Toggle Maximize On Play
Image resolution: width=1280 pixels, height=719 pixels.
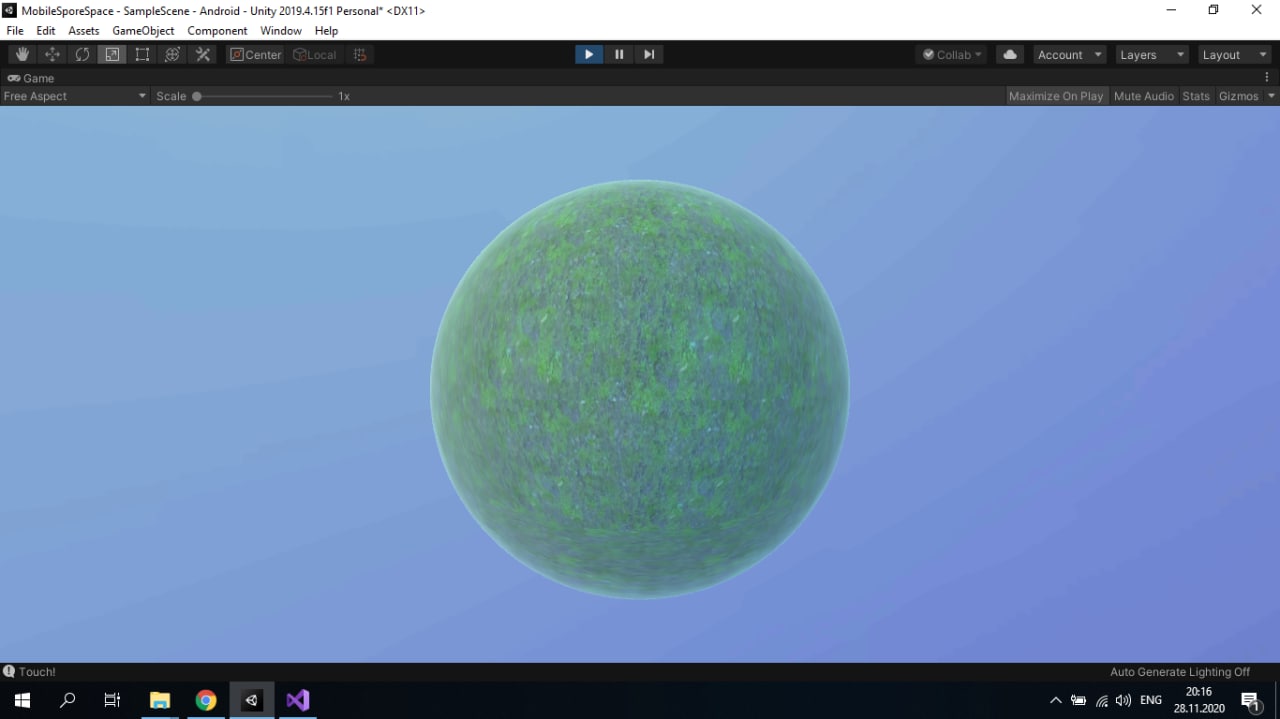click(1056, 96)
